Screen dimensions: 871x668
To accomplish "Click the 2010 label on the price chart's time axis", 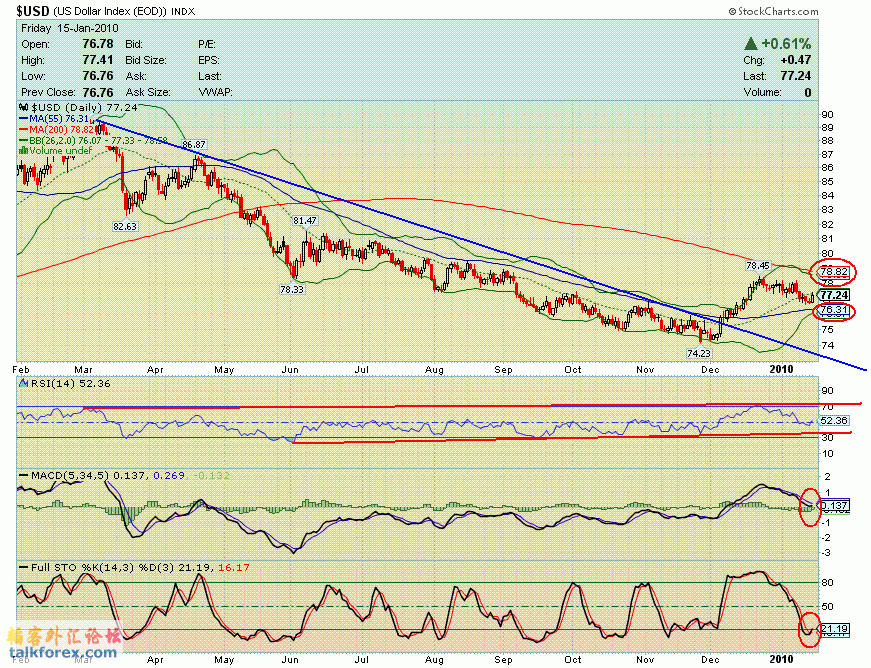I will click(x=781, y=369).
